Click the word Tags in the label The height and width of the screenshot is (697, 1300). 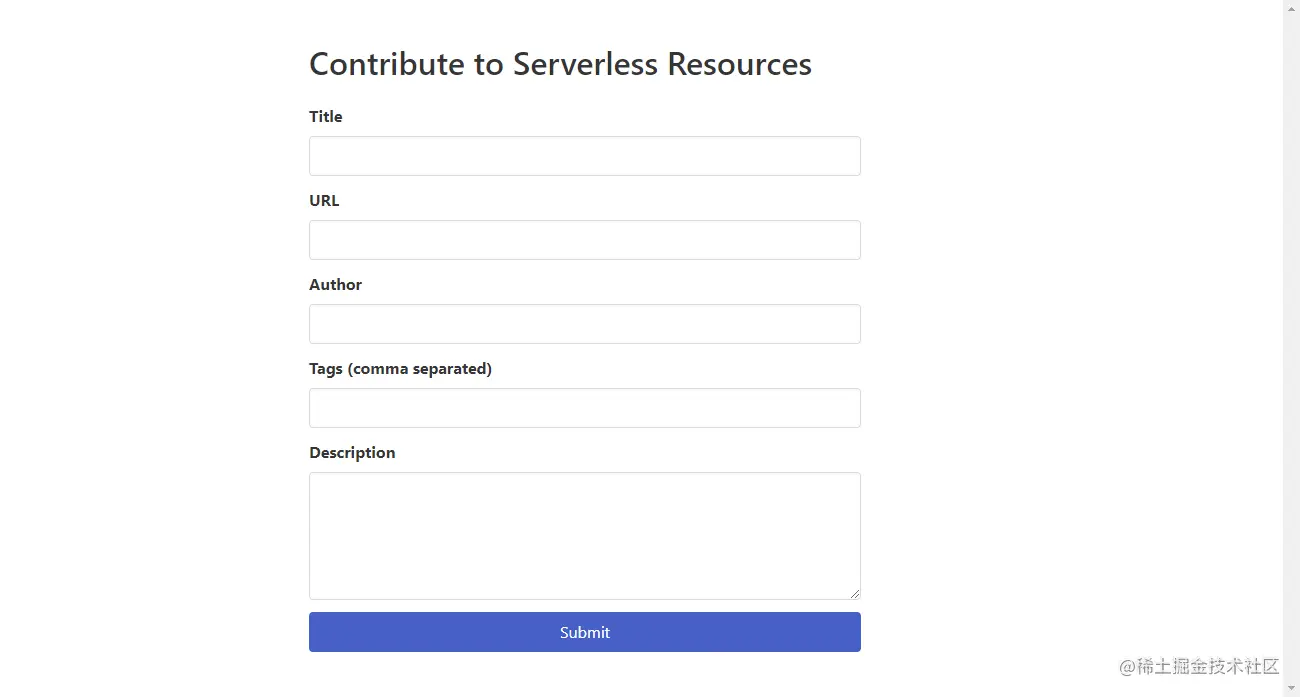point(326,368)
